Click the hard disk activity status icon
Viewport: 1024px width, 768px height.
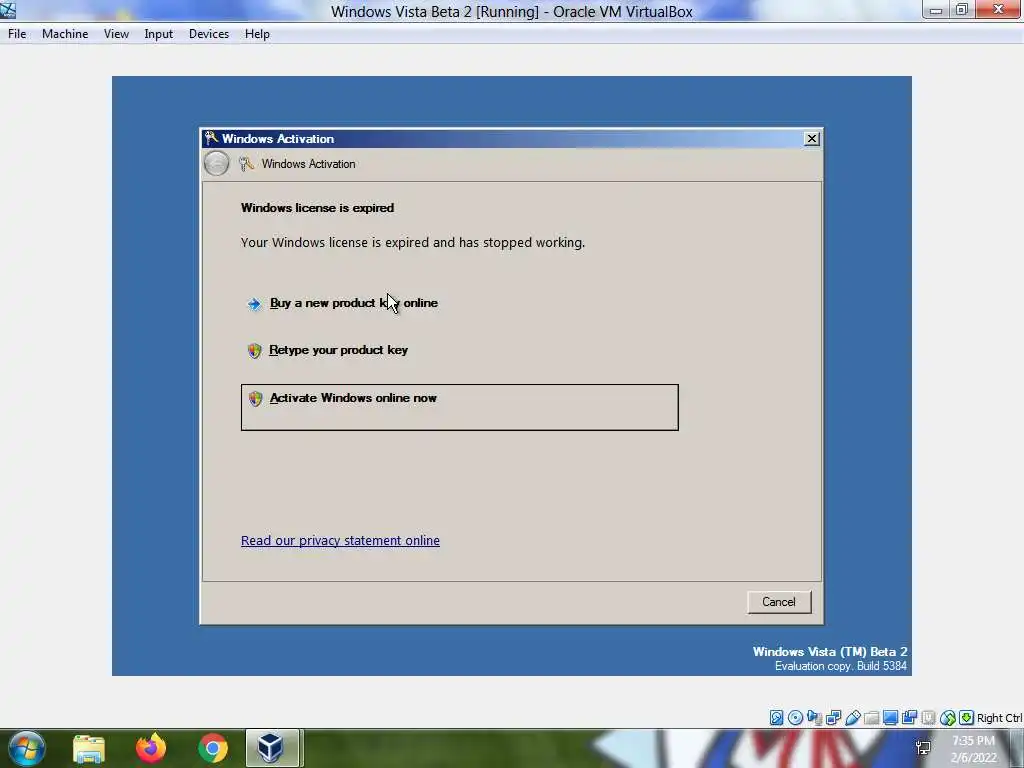[x=776, y=718]
